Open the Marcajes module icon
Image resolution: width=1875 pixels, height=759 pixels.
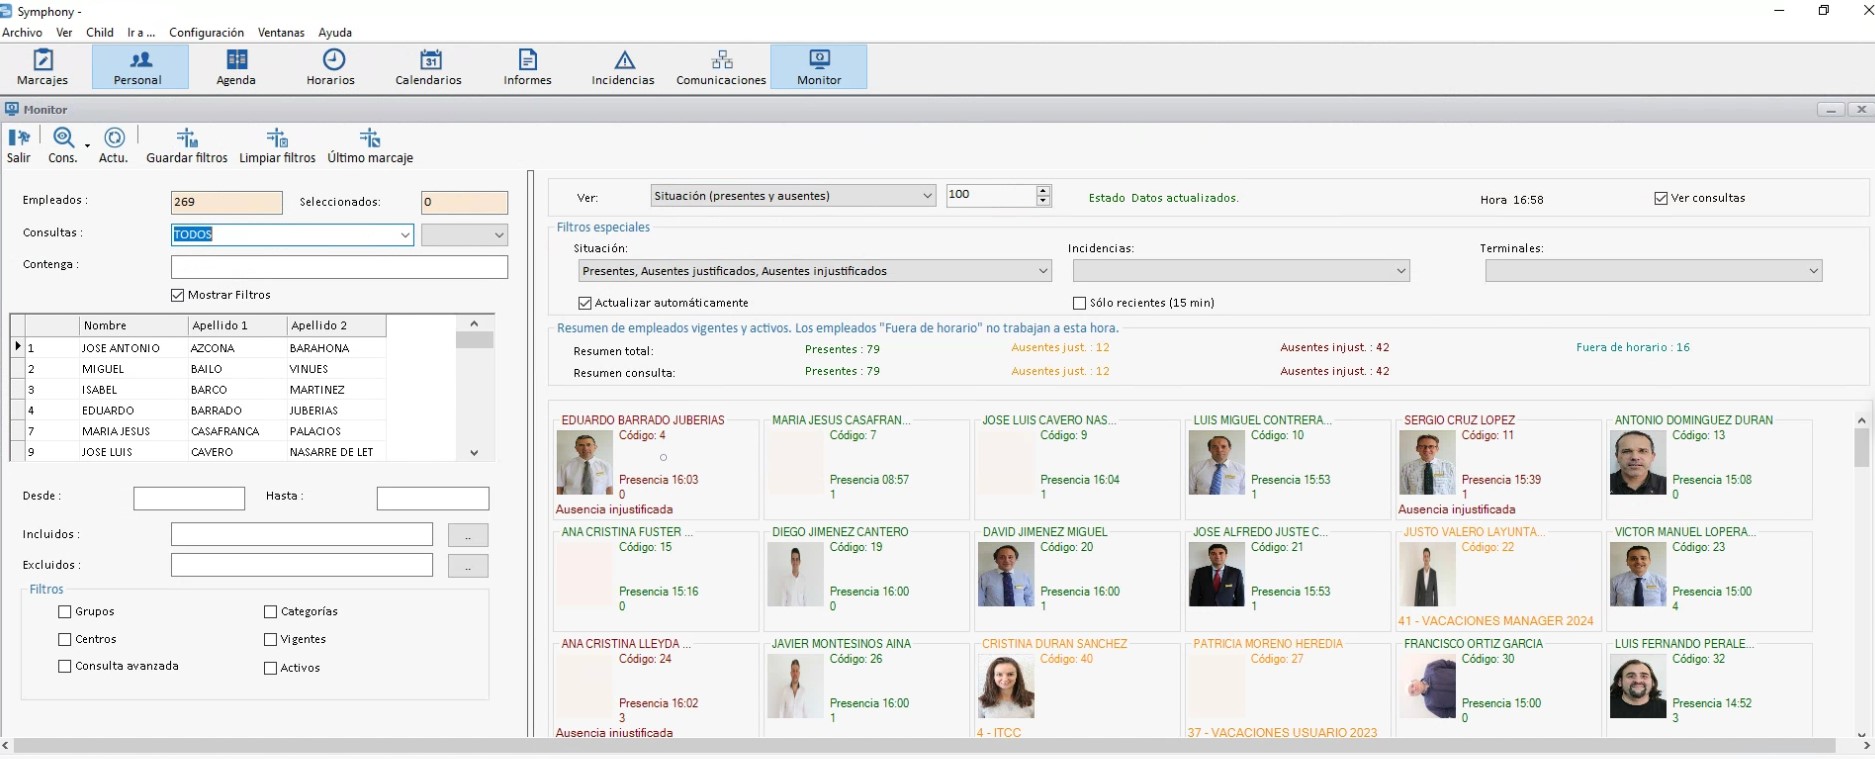[43, 59]
